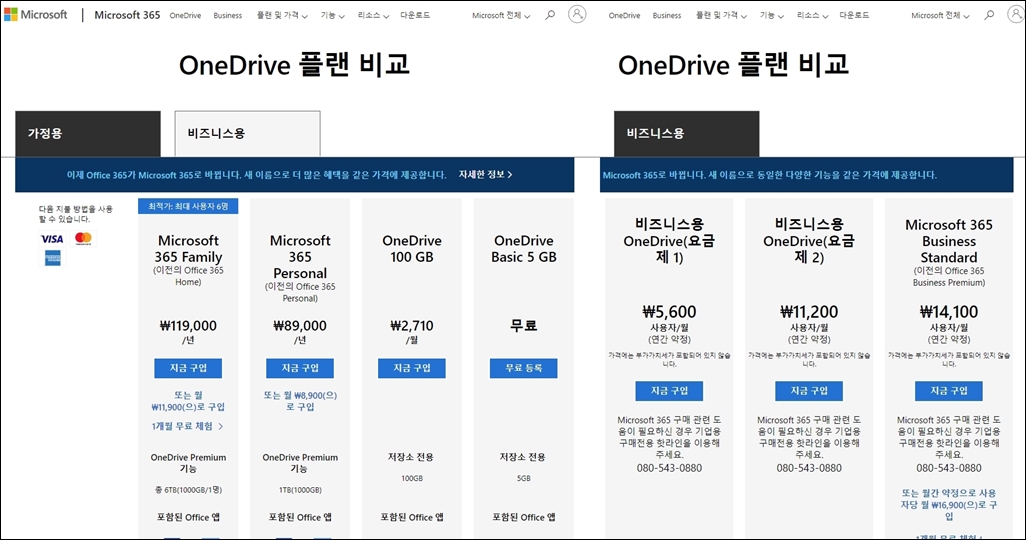Open the 자세한 정보 link in banner
This screenshot has height=540, width=1026.
pos(485,175)
